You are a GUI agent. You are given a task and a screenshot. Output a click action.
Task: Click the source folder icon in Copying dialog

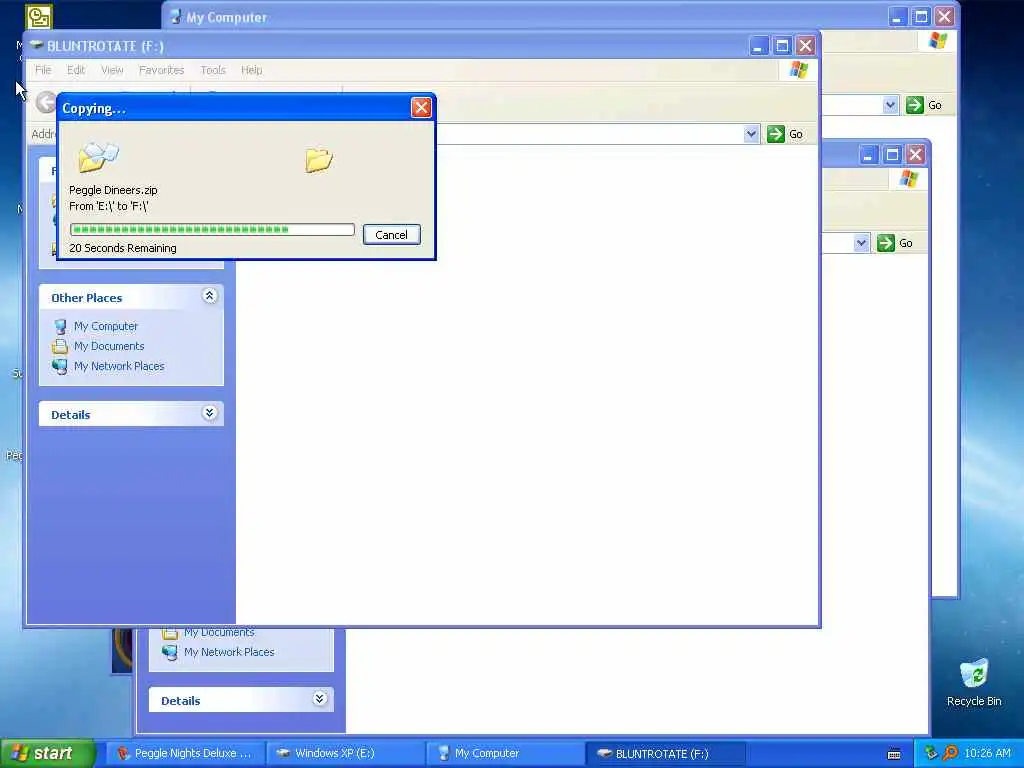(x=98, y=157)
